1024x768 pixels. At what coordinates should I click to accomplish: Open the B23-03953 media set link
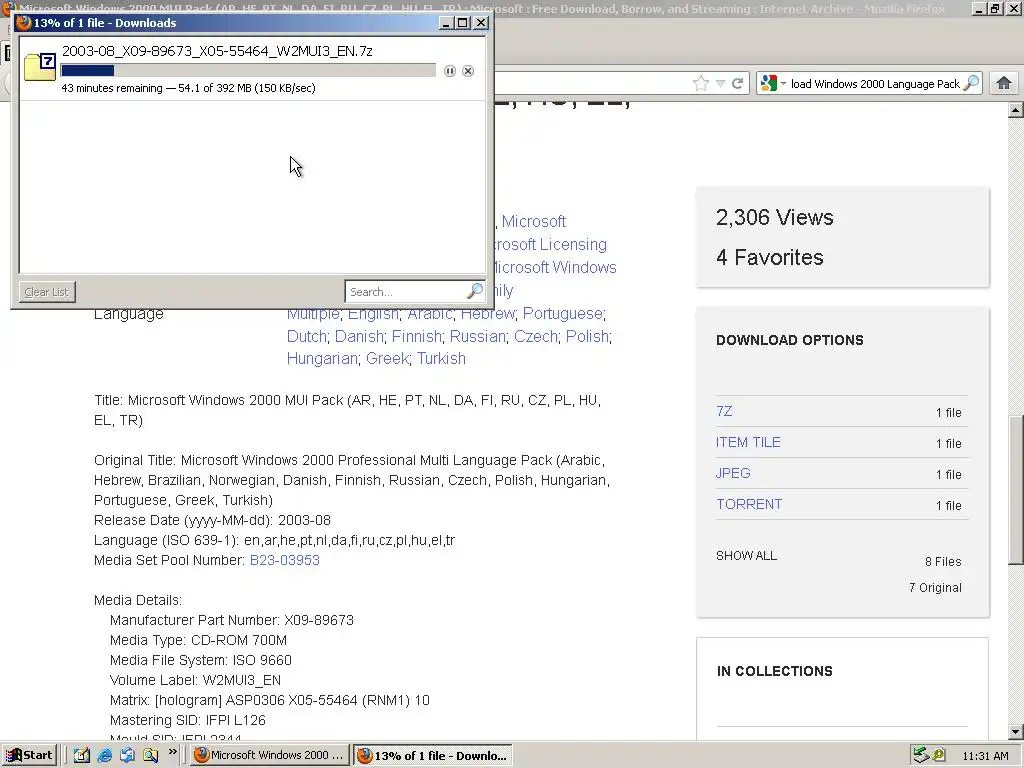(x=285, y=560)
